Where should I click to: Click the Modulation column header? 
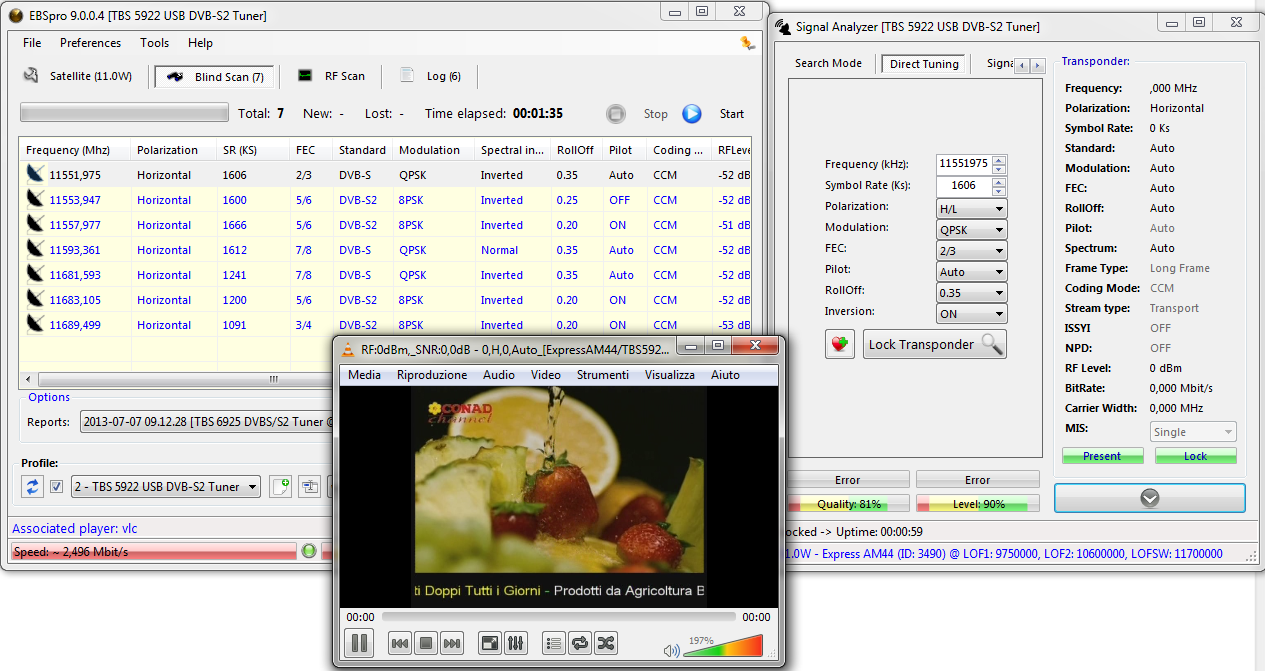(433, 150)
